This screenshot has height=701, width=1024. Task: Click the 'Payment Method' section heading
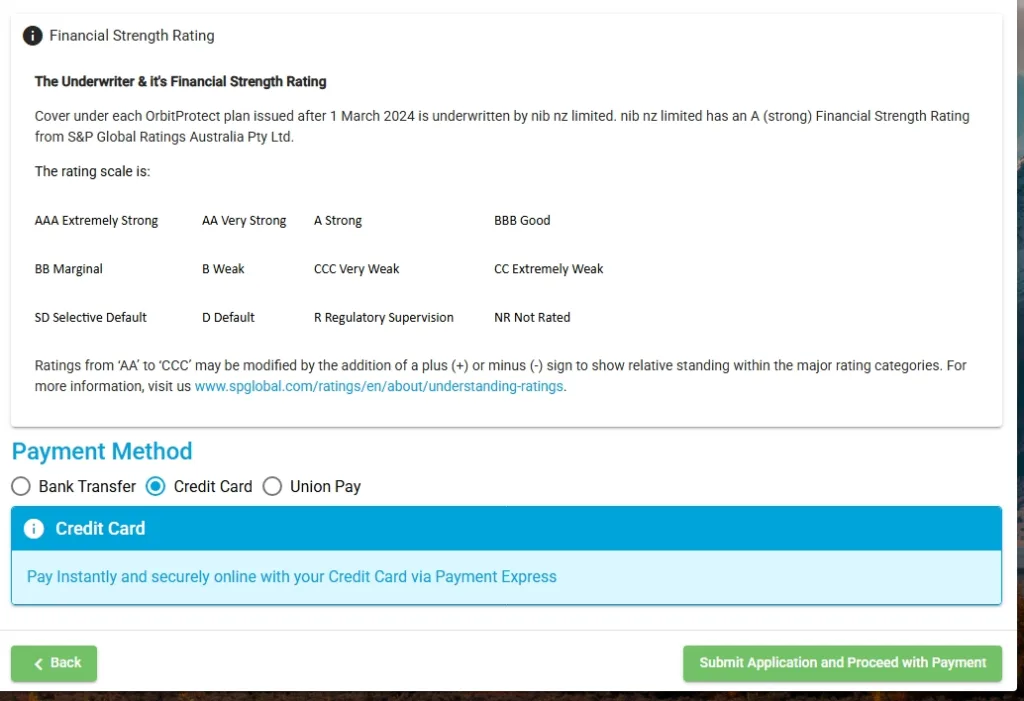tap(102, 451)
